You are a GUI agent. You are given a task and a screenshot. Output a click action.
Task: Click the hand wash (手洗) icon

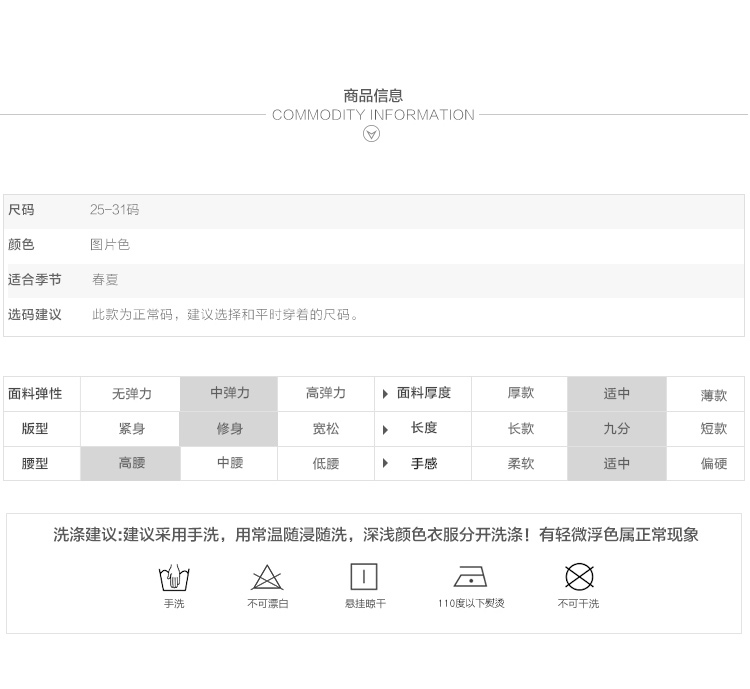(174, 577)
